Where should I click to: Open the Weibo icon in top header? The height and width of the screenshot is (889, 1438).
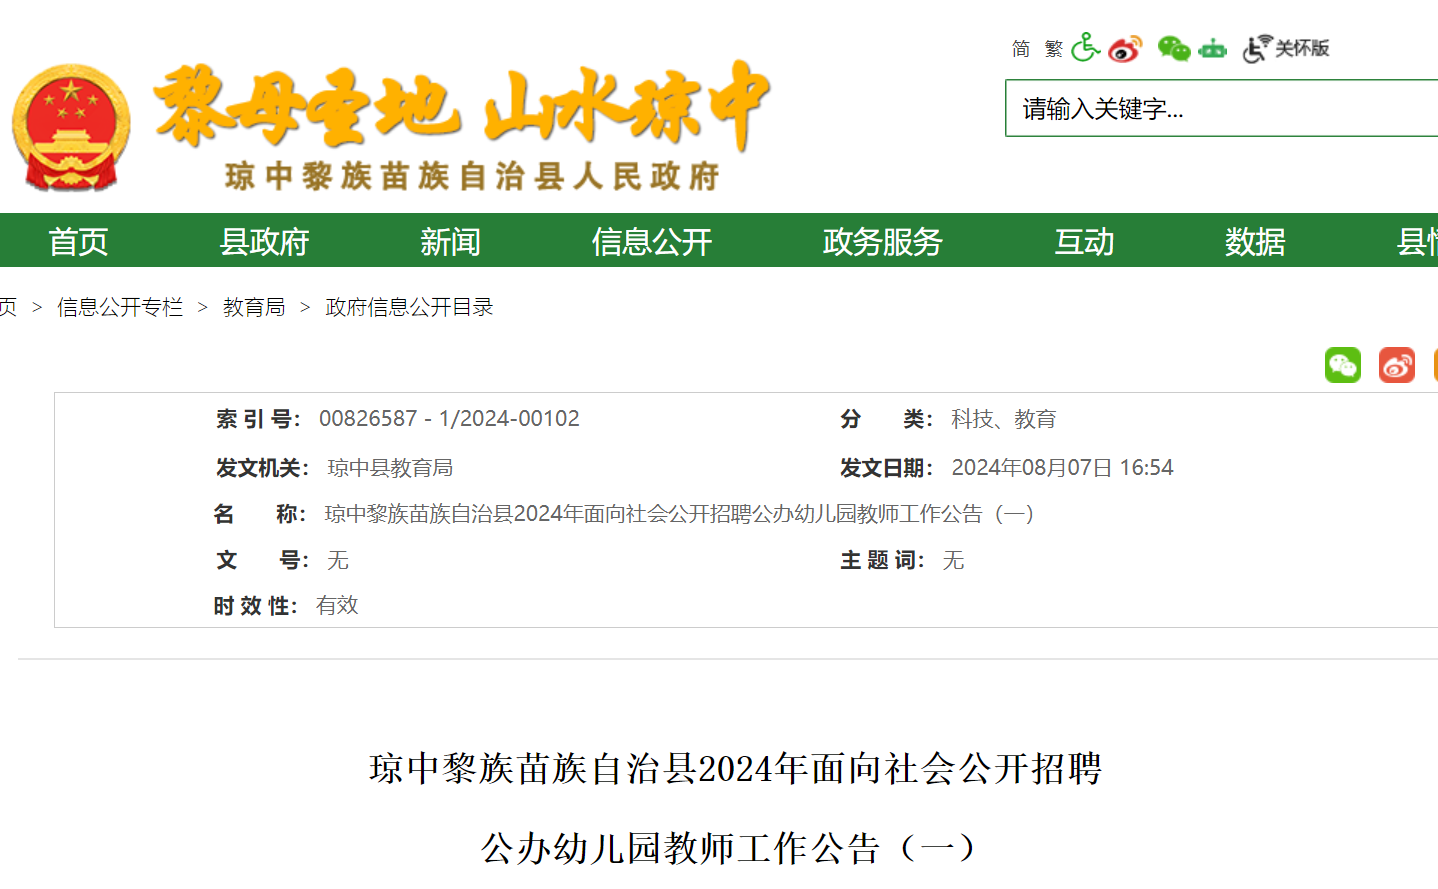[x=1125, y=48]
